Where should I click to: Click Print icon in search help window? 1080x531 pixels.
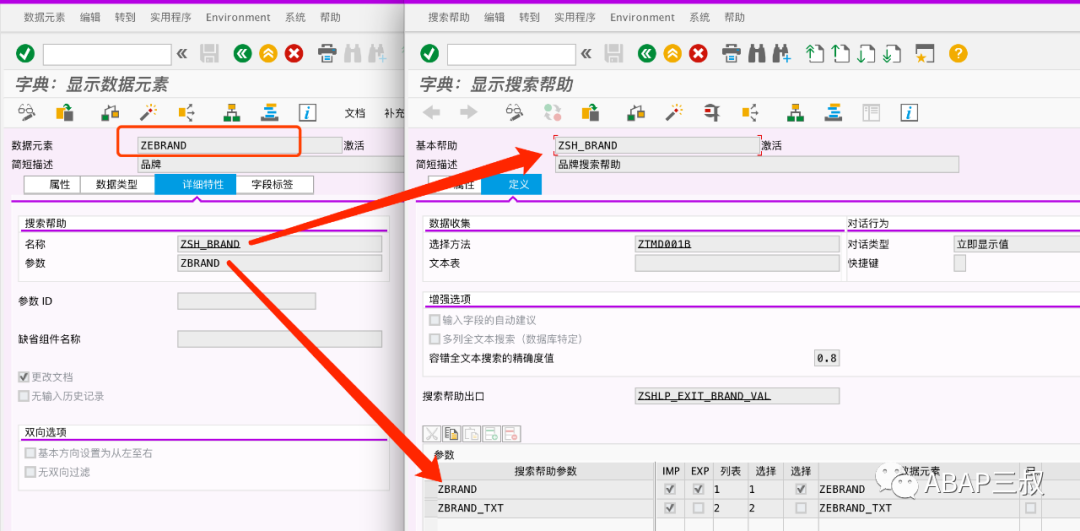[x=731, y=54]
